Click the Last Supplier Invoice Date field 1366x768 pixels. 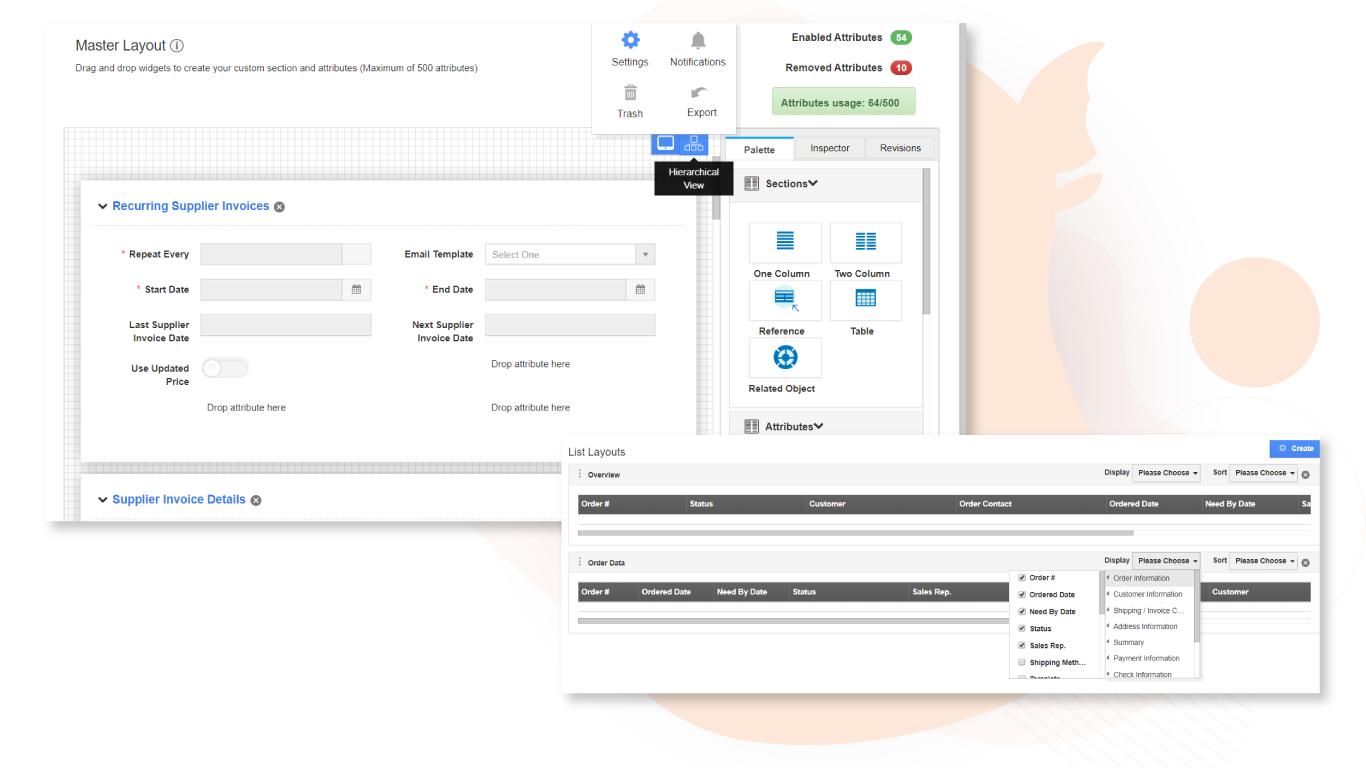coord(286,325)
